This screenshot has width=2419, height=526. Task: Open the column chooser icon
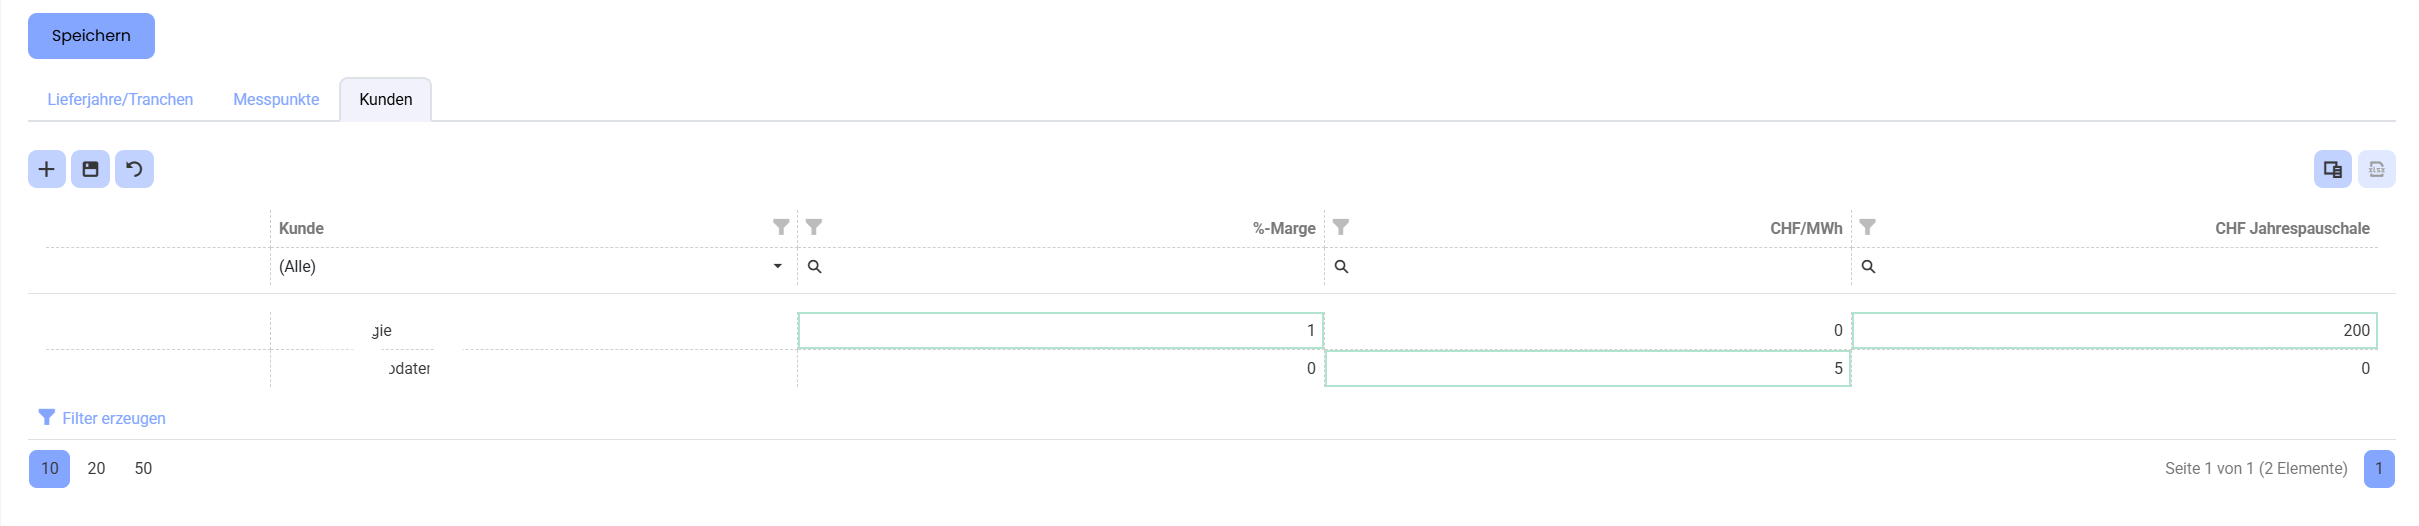pos(2332,169)
